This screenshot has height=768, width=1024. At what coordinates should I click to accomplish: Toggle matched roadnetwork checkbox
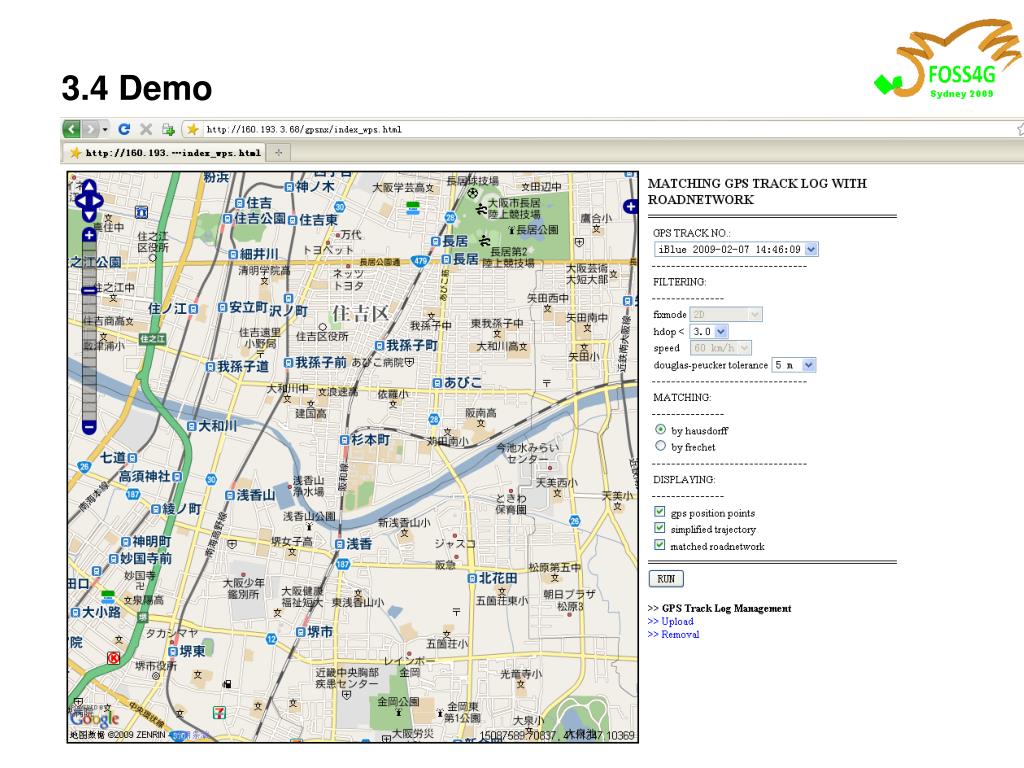(660, 545)
